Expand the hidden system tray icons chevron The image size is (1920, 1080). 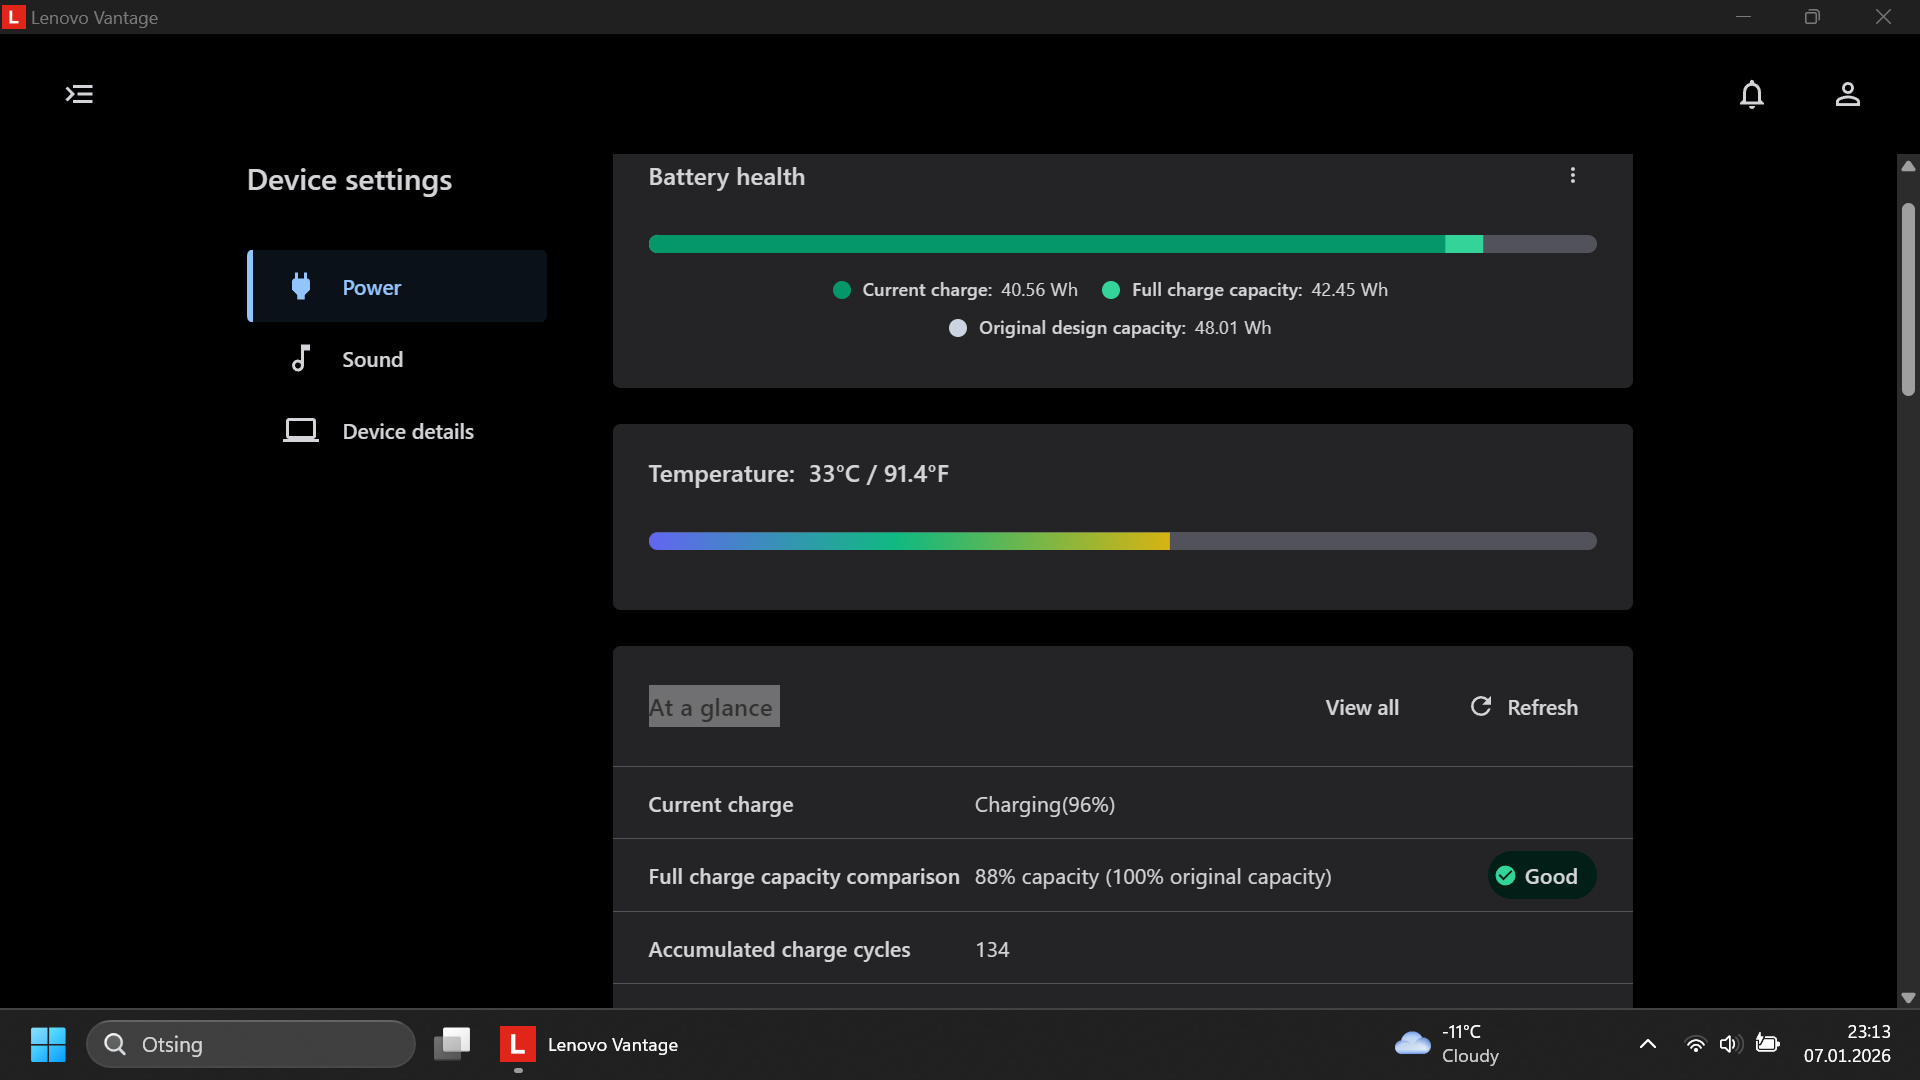pyautogui.click(x=1648, y=1044)
